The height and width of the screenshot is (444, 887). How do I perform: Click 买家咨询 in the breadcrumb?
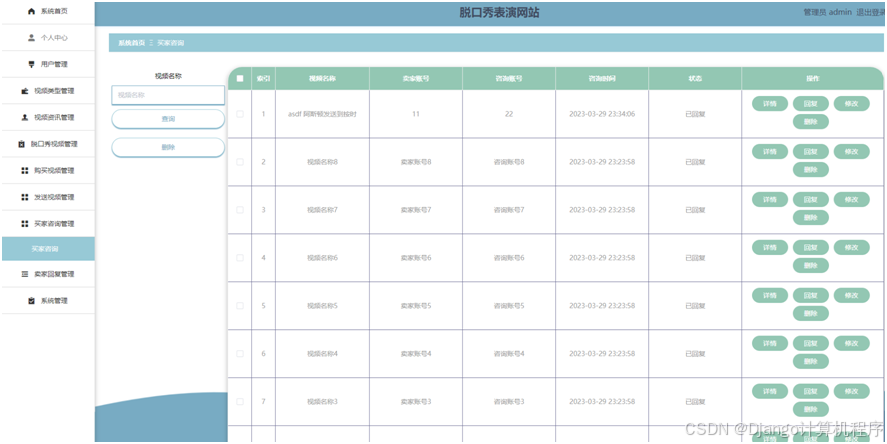pos(170,43)
